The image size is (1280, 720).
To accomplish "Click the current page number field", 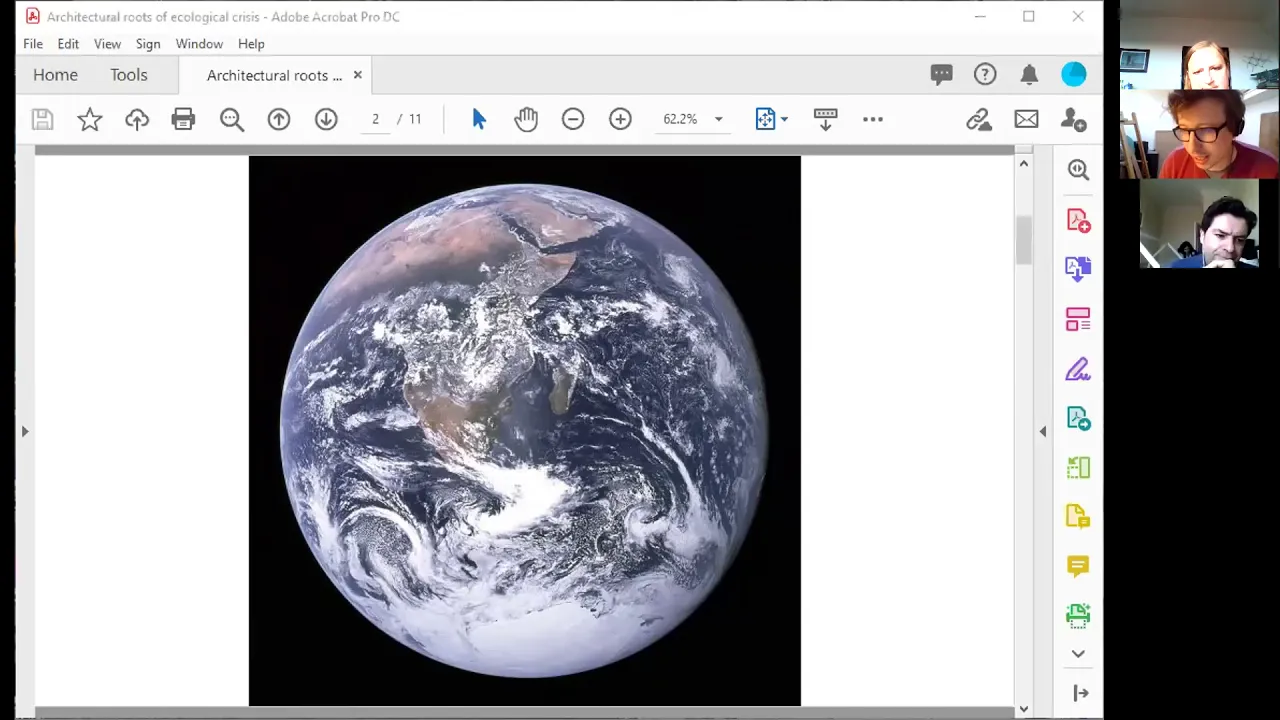I will [375, 119].
